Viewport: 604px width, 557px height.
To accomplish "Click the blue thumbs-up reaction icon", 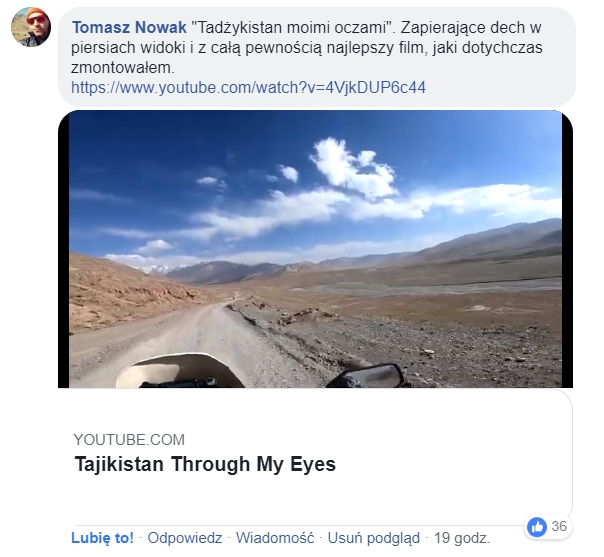I will 537,526.
